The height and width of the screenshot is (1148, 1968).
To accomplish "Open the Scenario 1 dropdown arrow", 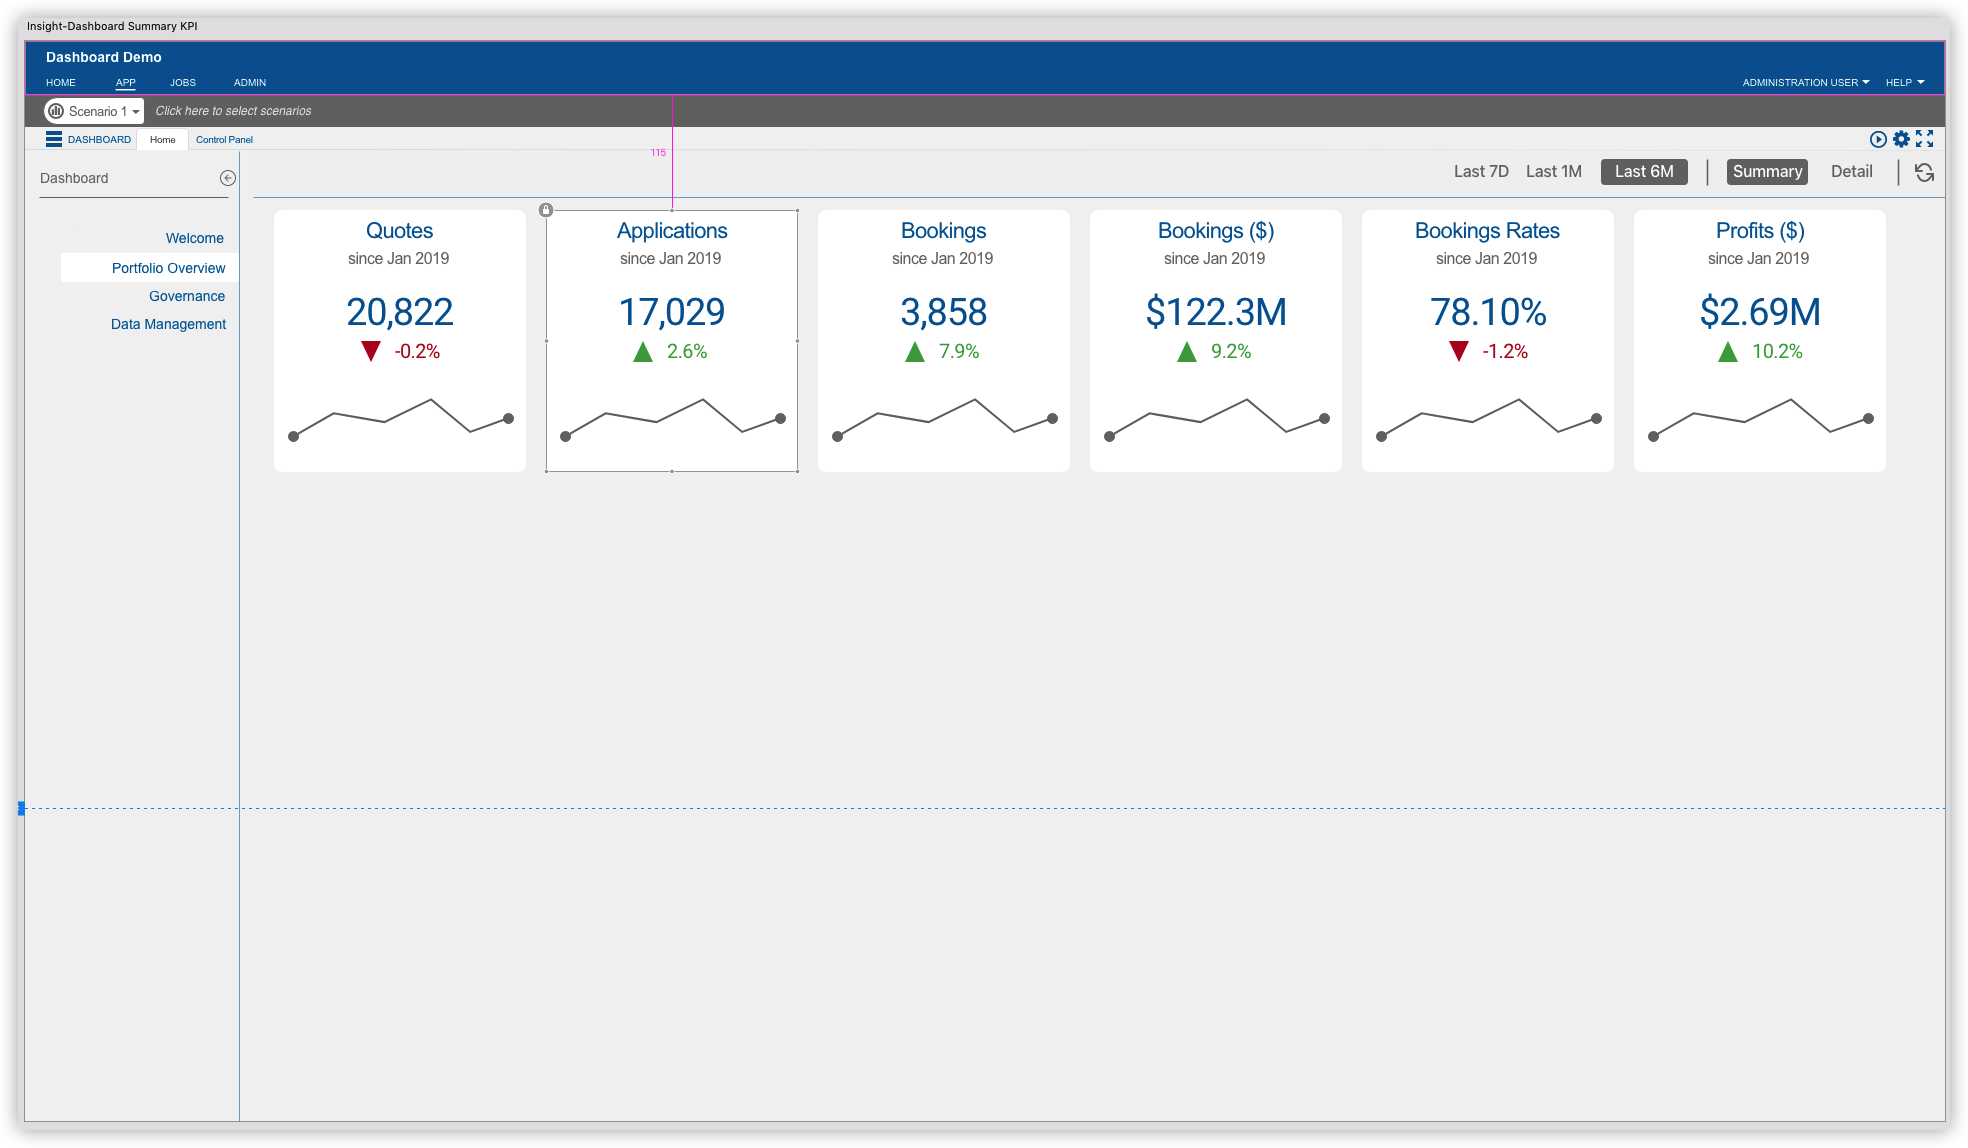I will pos(136,112).
